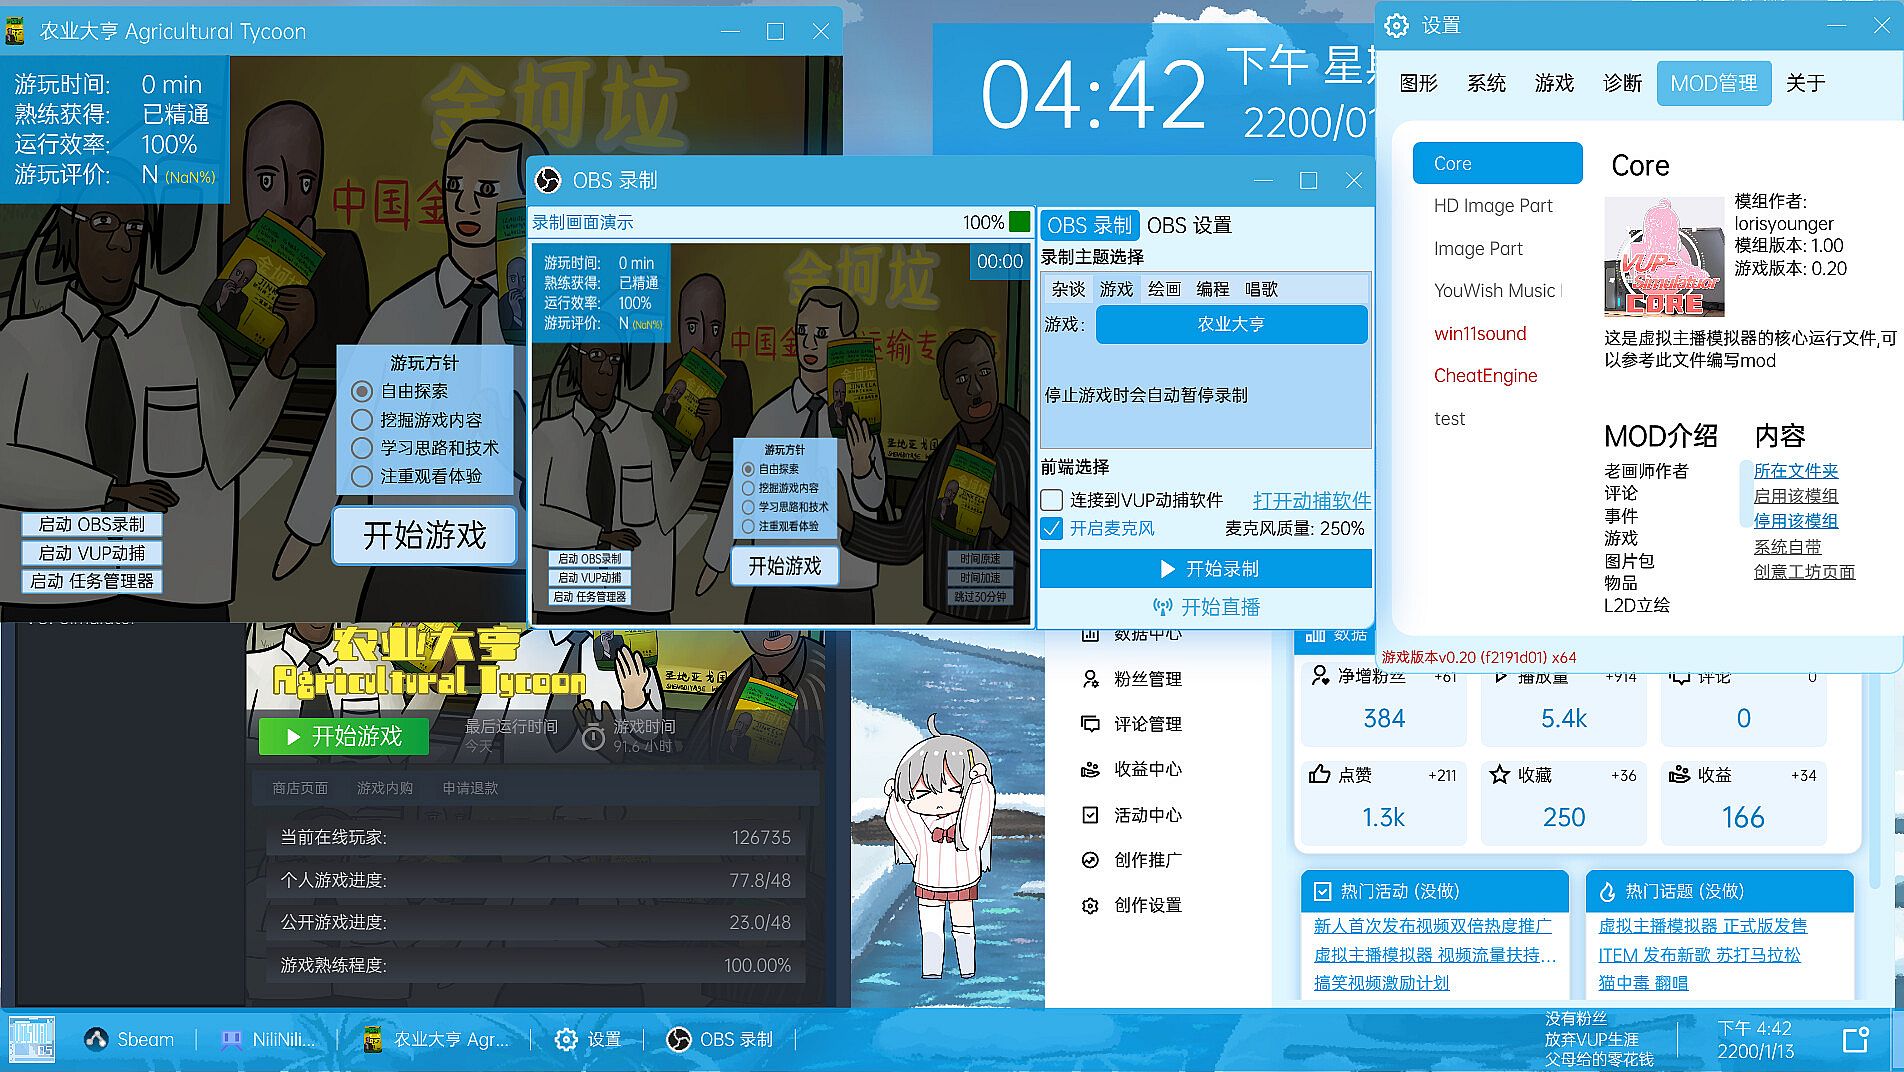Screen dimensions: 1904x1072
Task: Click the 热门活动 header icon
Action: [x=1322, y=891]
